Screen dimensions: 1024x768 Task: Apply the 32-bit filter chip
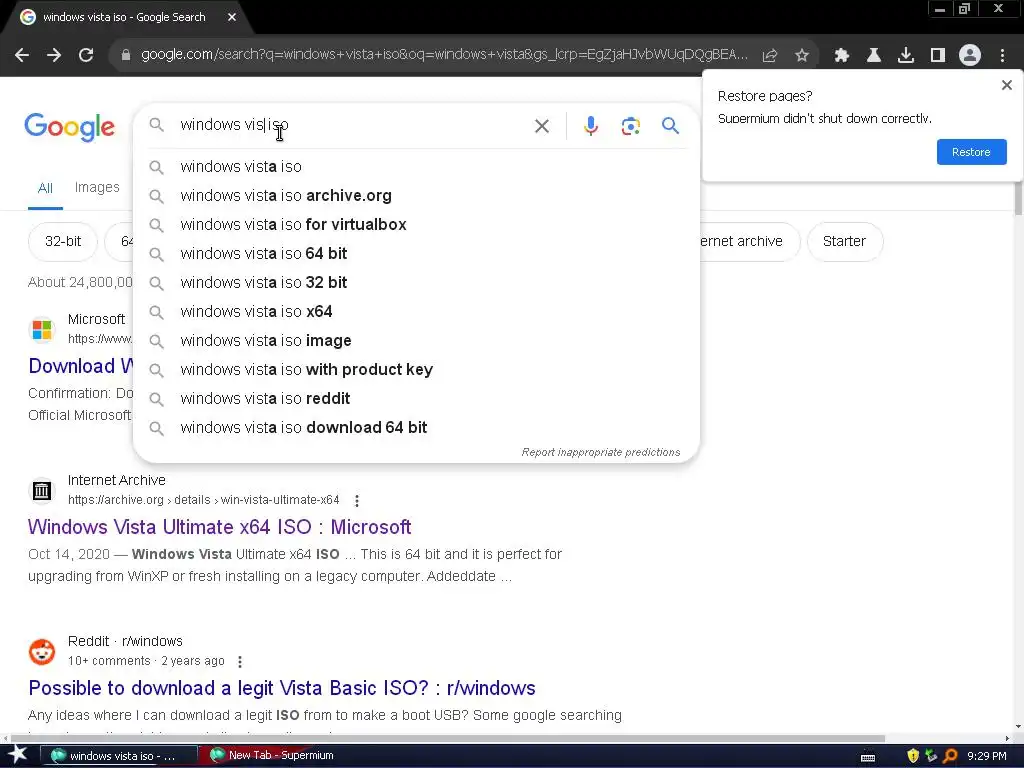[x=63, y=242]
